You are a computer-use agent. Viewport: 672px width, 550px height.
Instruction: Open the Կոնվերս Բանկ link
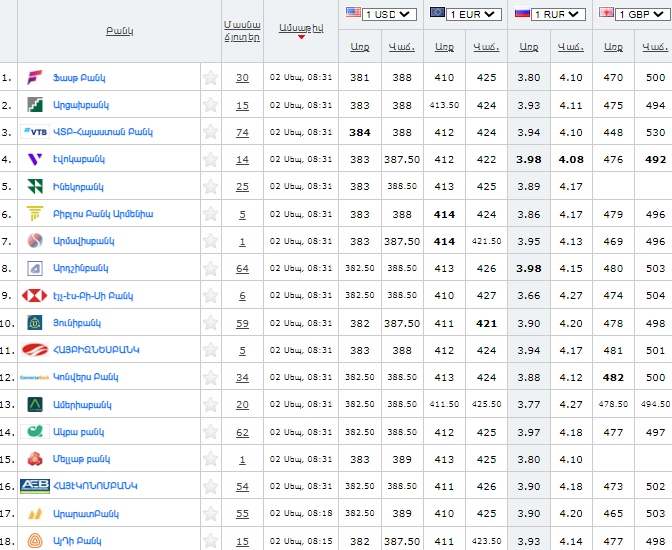click(86, 377)
